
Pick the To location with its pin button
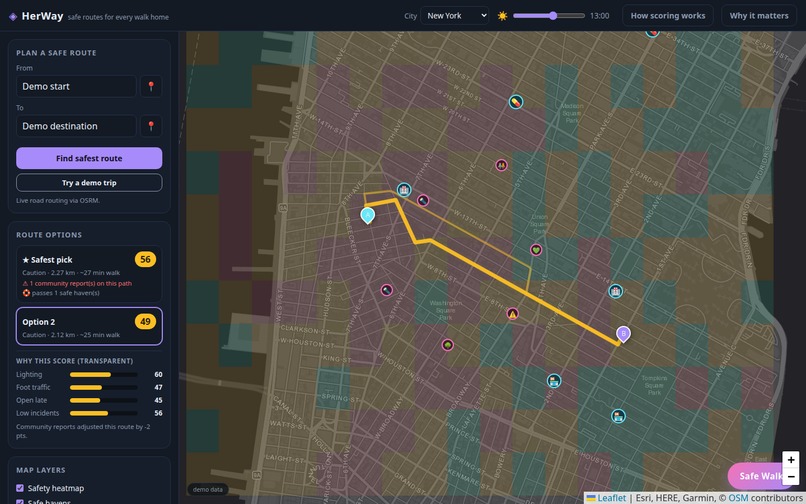point(151,126)
